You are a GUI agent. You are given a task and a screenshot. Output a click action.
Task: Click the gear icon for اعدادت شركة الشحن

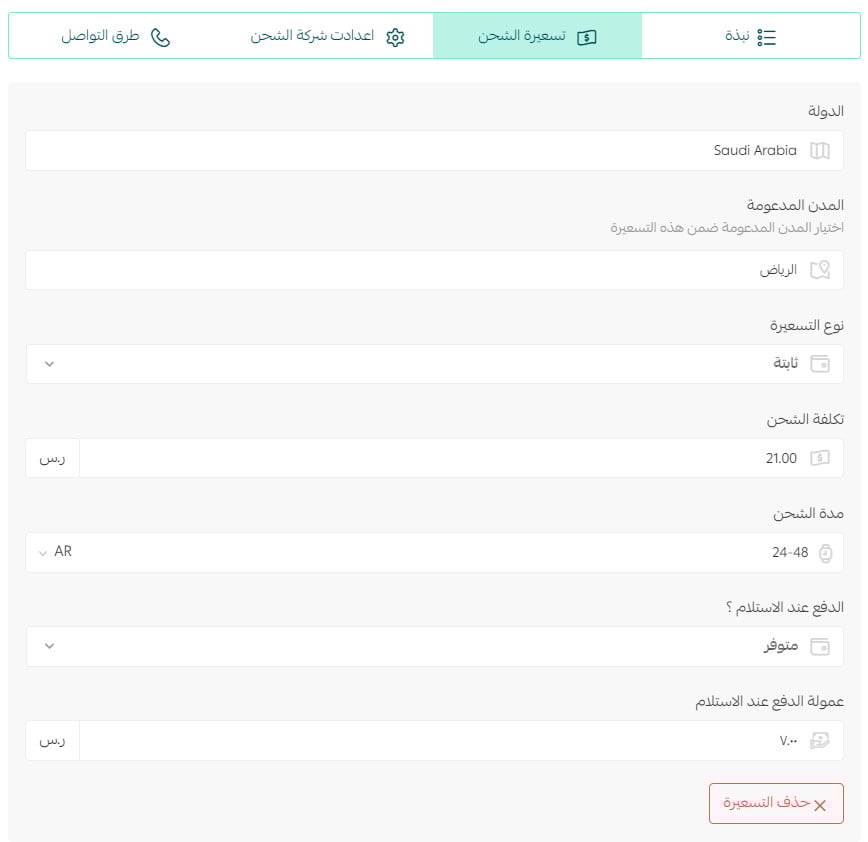click(395, 37)
